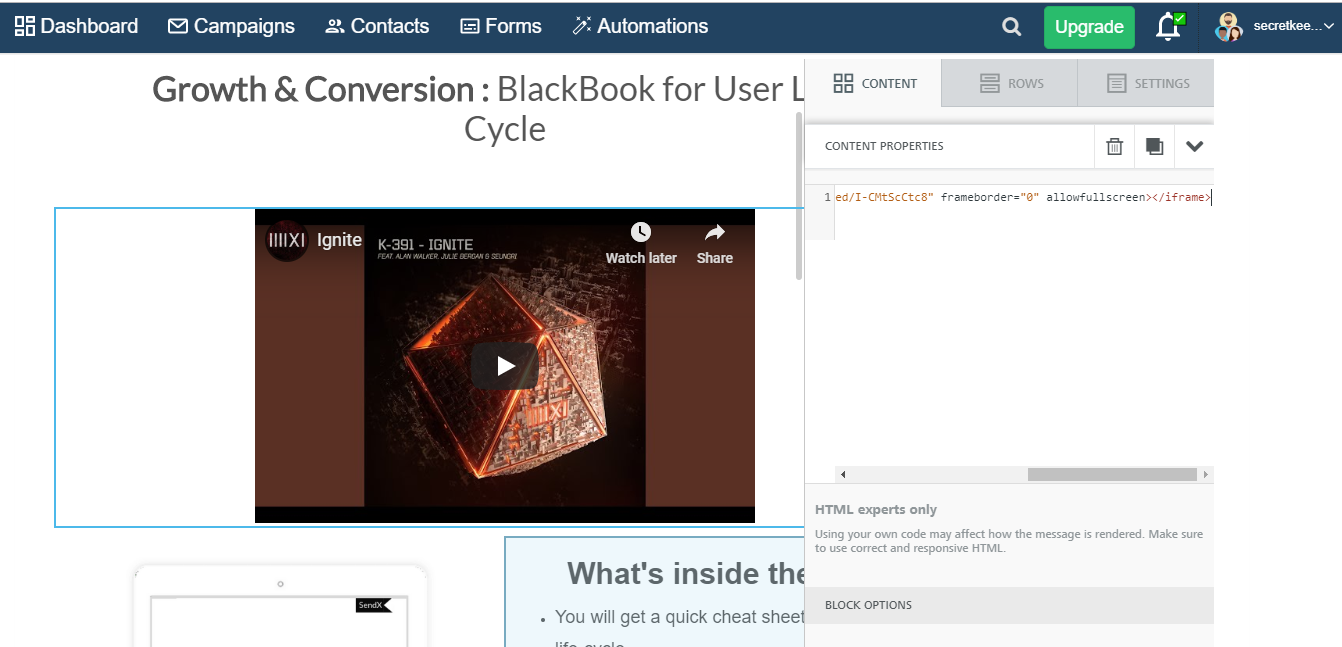Click the video channel logo icon
The image size is (1342, 647).
pos(286,241)
